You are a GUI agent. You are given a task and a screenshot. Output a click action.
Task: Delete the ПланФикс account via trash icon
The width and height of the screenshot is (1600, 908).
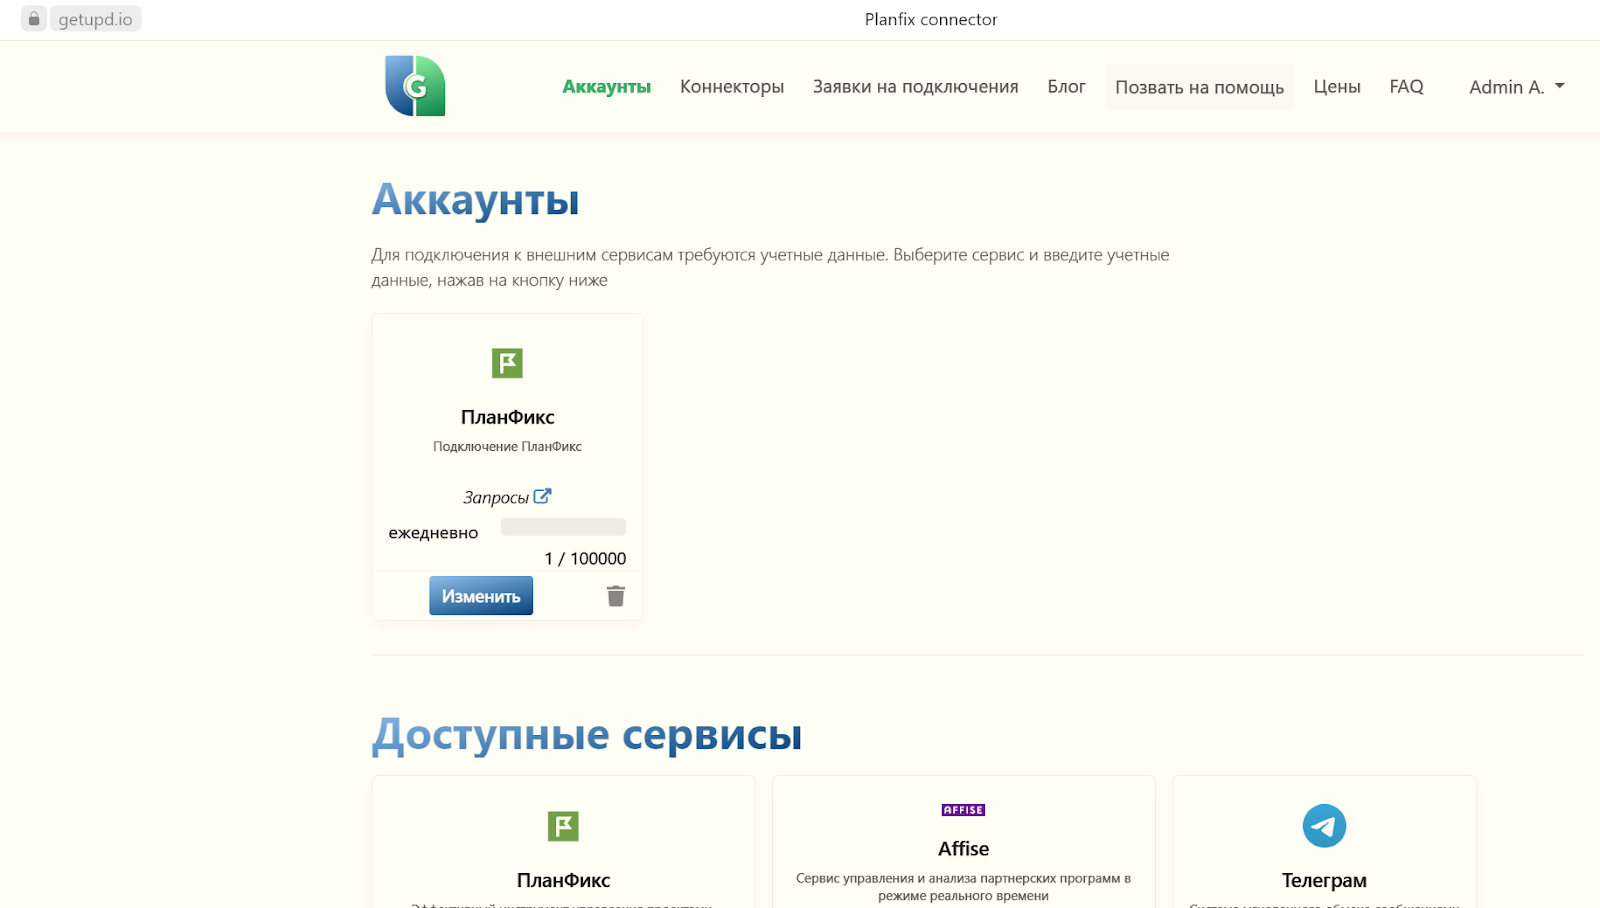(616, 596)
